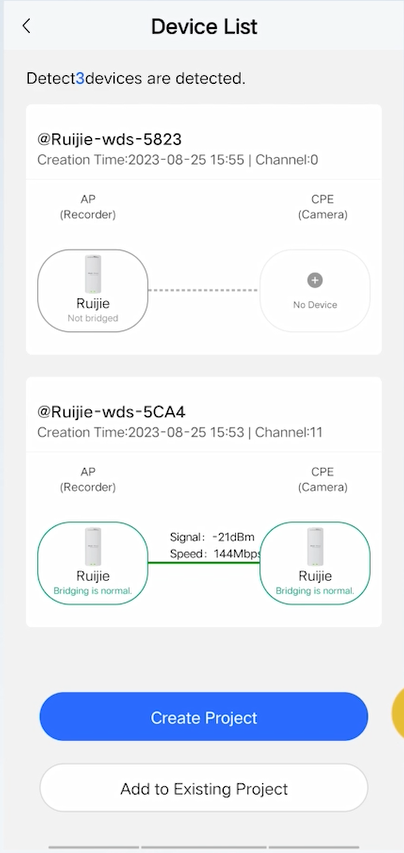Viewport: 404px width, 853px height.
Task: Tap the Signal -21dBm reading
Action: (x=212, y=537)
